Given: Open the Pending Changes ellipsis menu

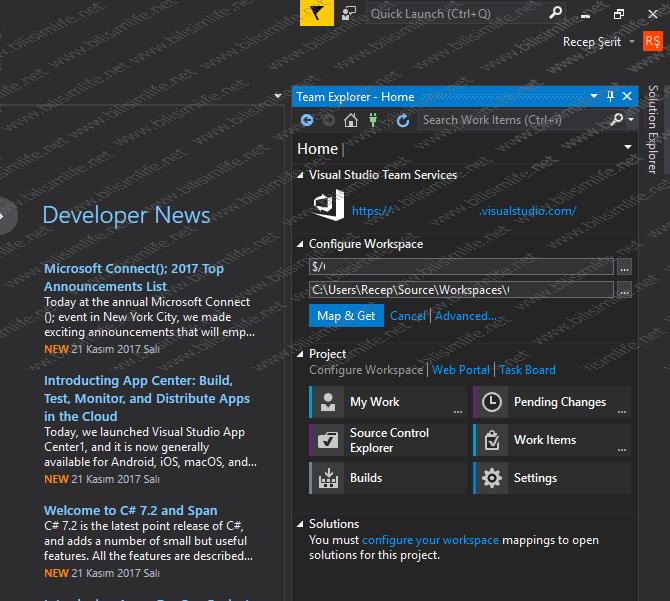Looking at the screenshot, I should click(x=622, y=412).
